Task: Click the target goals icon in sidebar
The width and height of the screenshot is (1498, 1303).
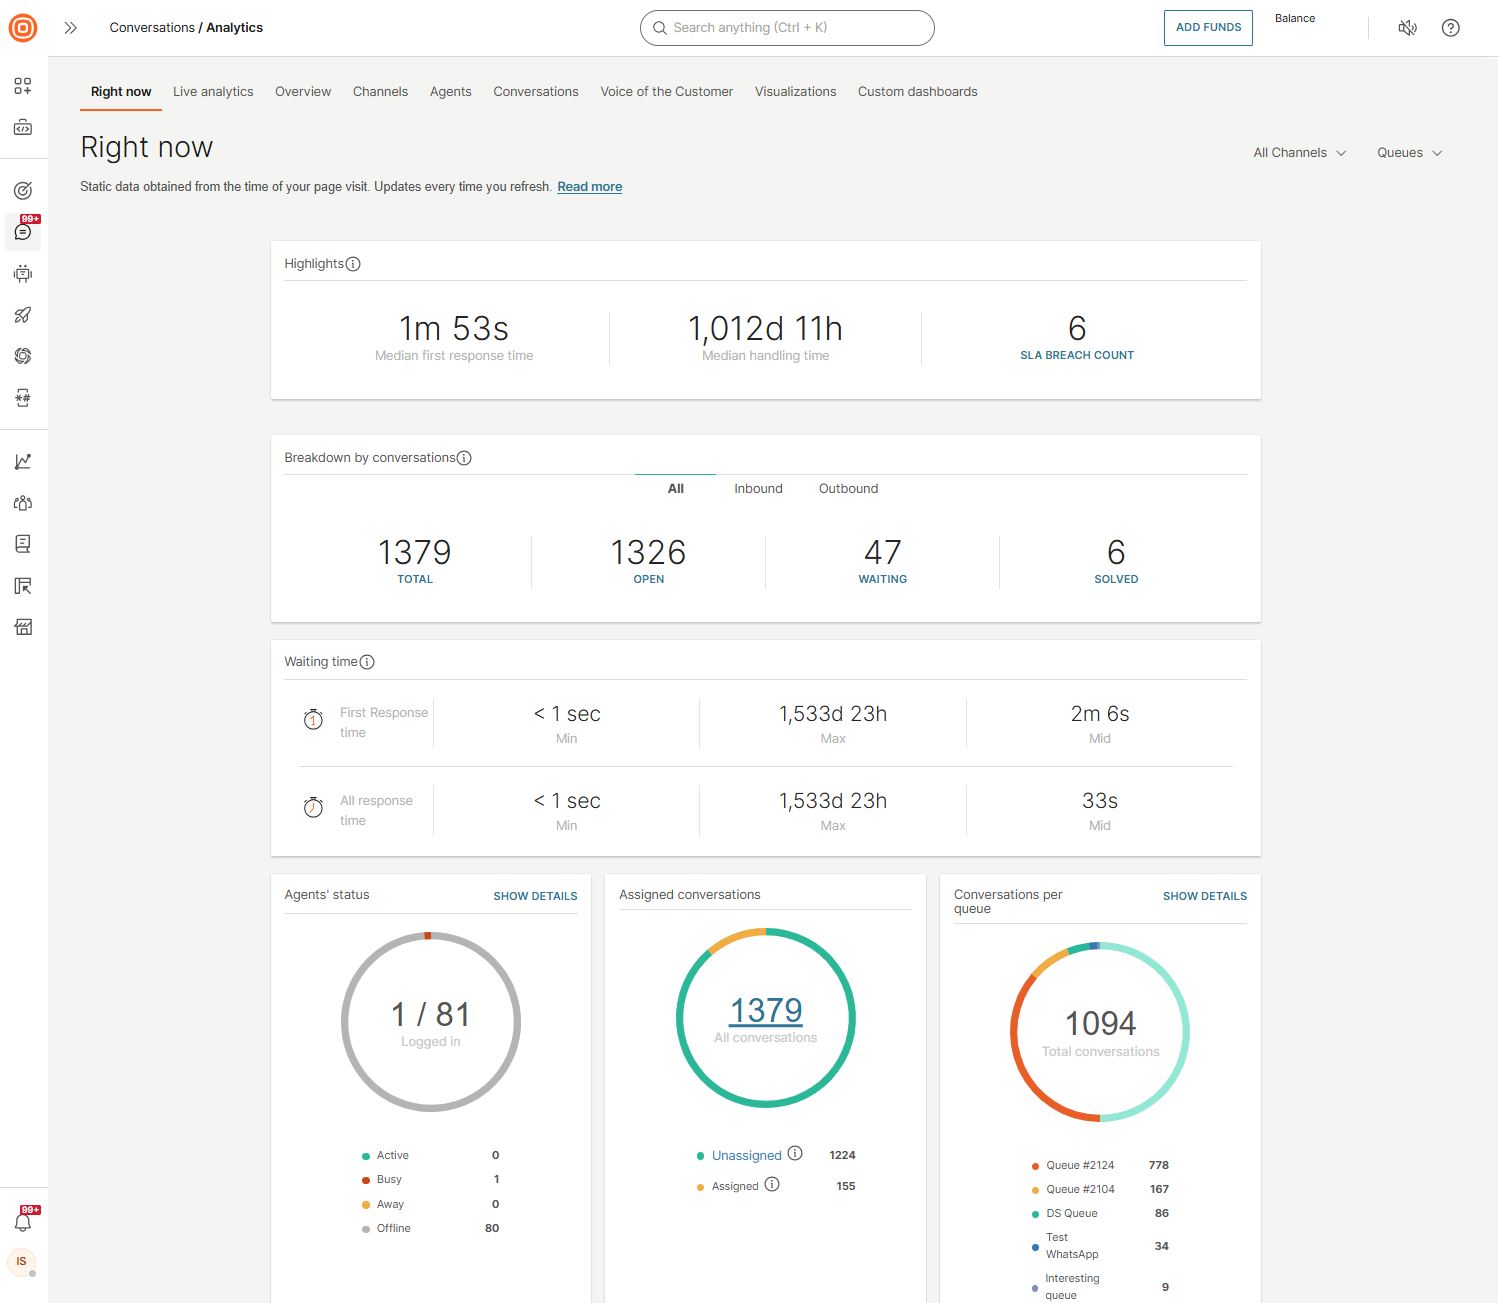Action: point(23,189)
